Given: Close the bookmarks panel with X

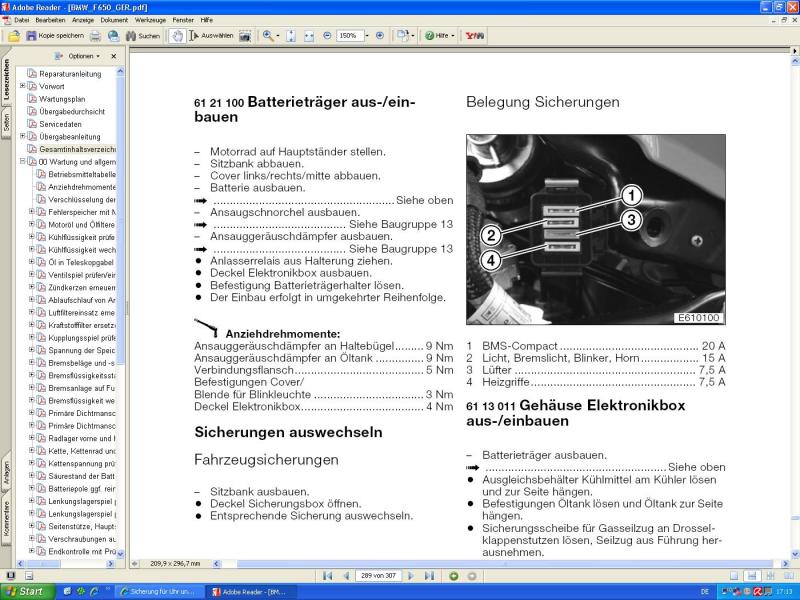Looking at the screenshot, I should point(114,56).
